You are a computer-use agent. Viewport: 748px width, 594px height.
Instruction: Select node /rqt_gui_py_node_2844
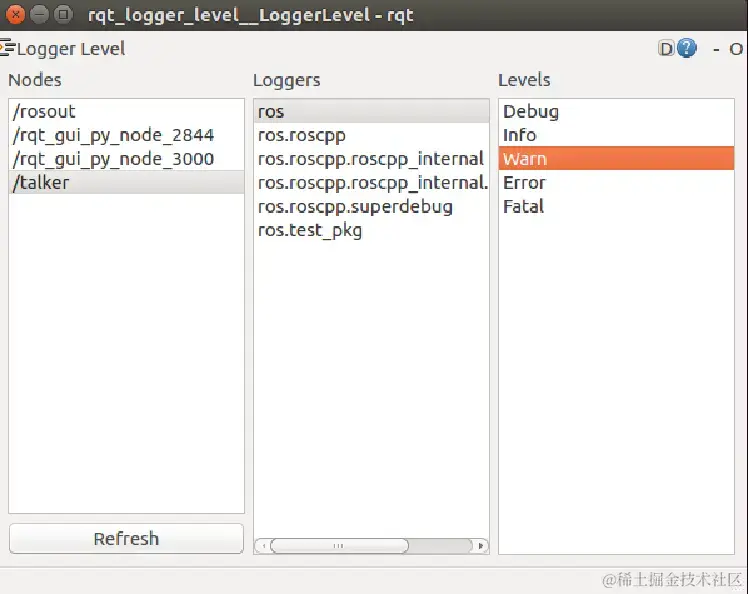(126, 135)
